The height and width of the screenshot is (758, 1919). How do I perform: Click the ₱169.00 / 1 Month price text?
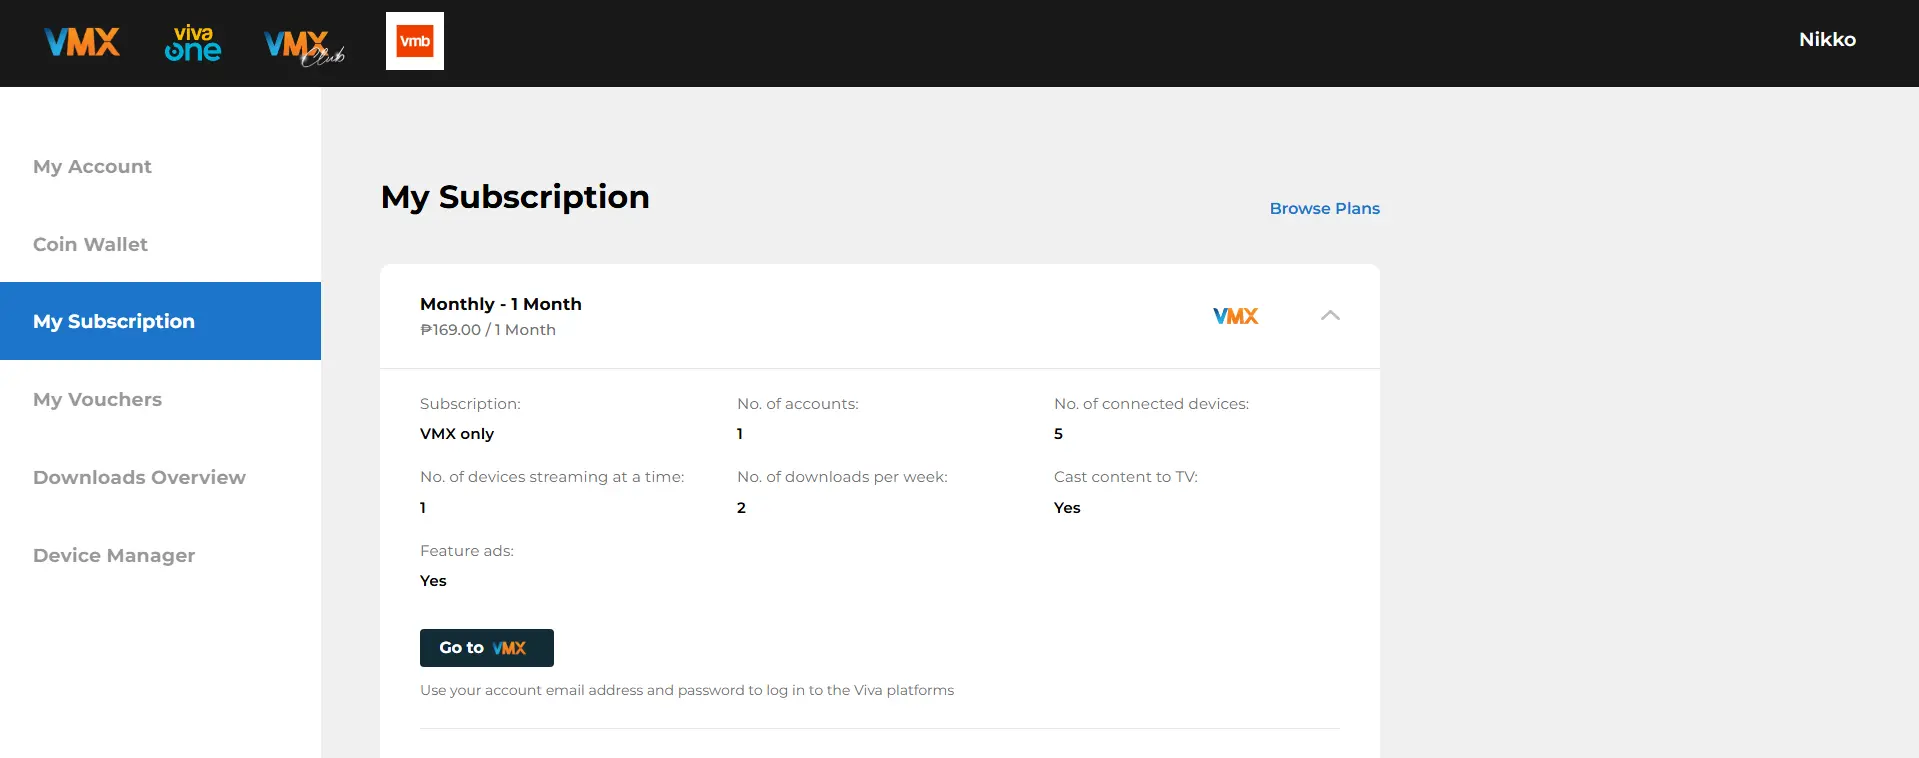488,330
